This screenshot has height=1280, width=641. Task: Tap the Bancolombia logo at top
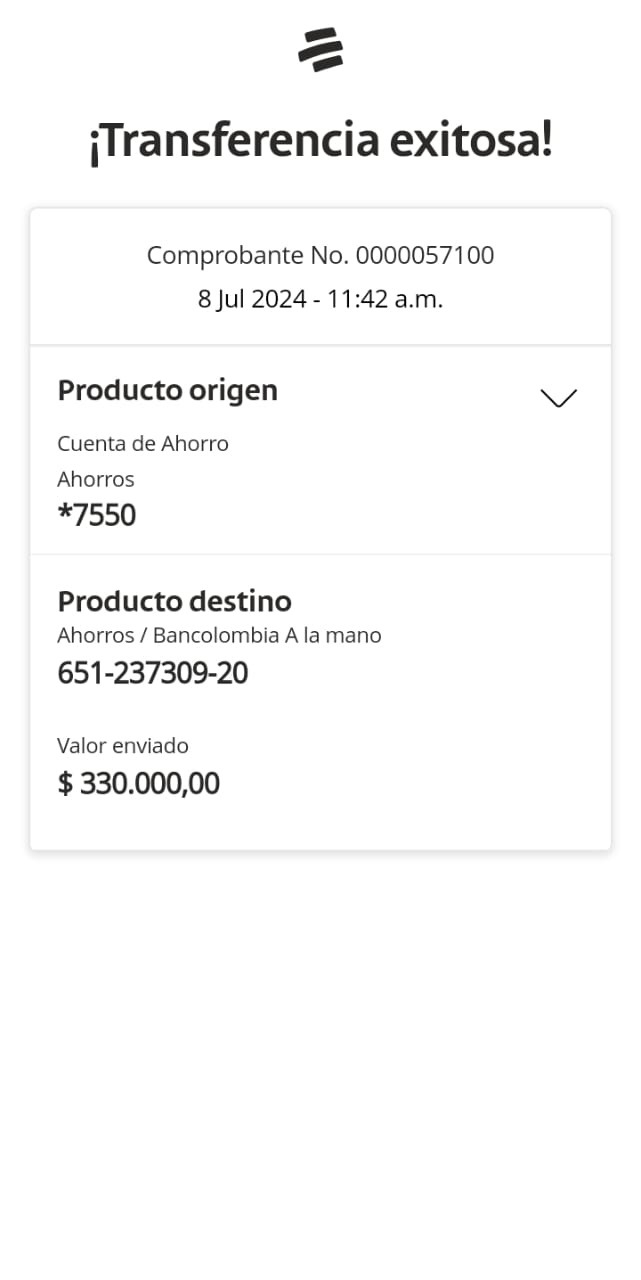(320, 50)
